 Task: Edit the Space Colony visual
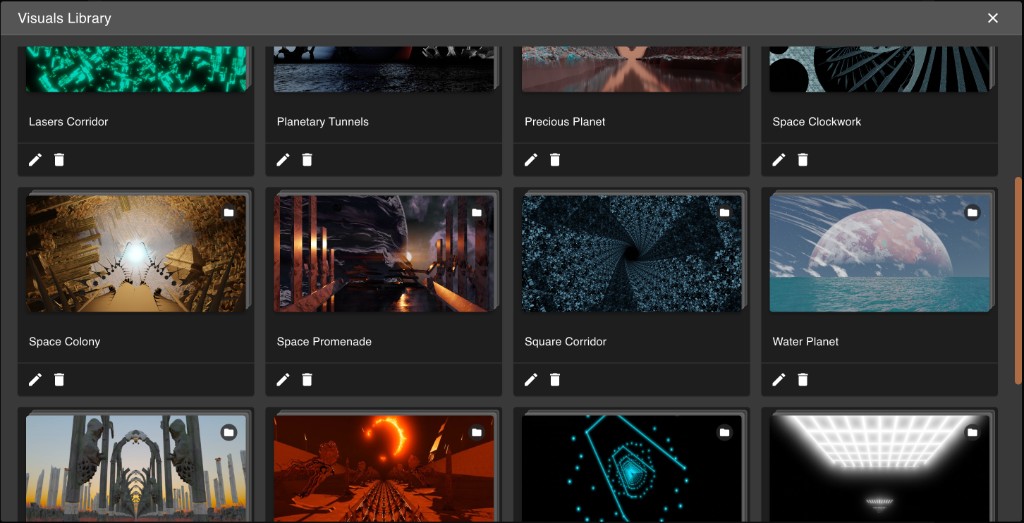pos(35,380)
